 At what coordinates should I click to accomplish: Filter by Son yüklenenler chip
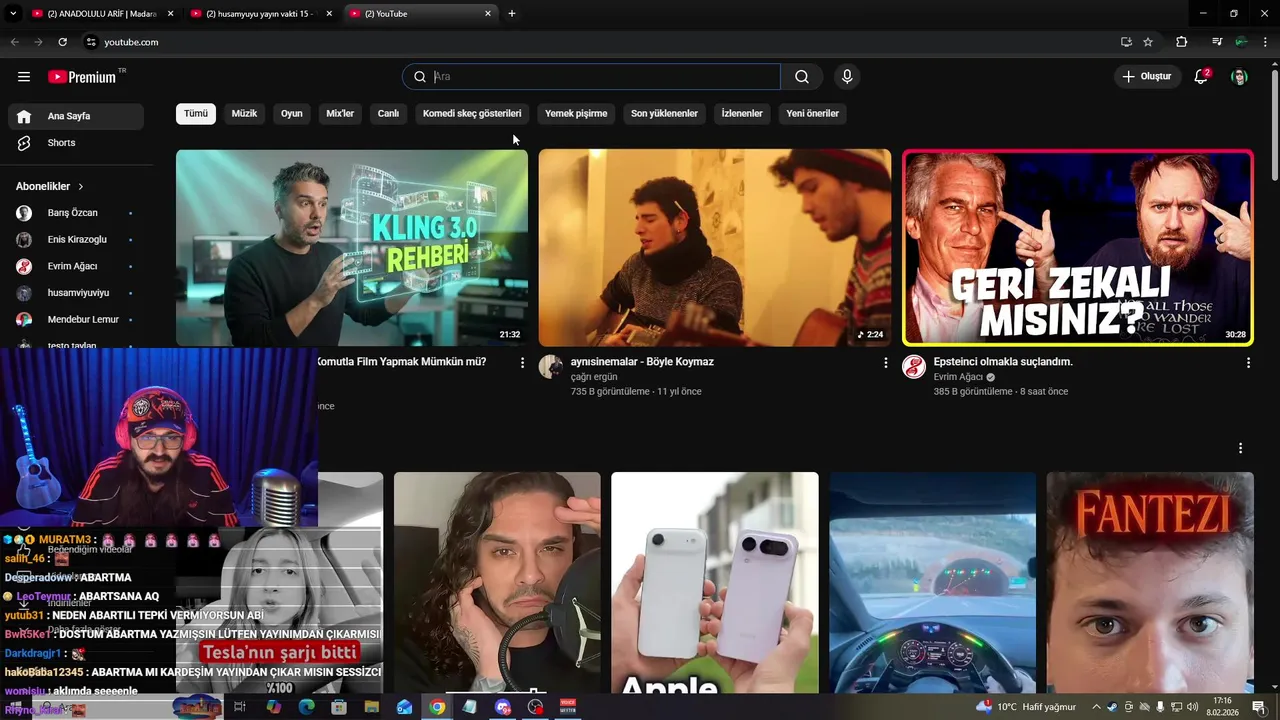664,113
